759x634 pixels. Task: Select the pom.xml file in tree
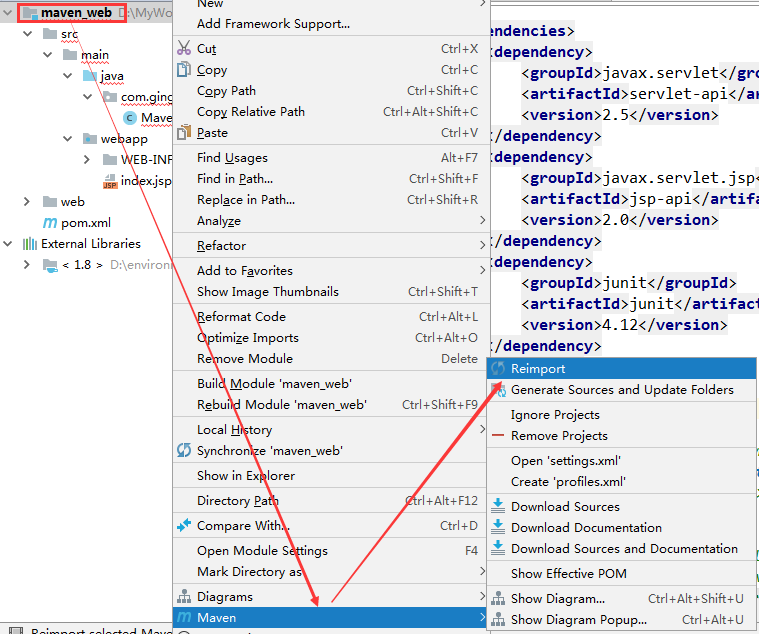click(86, 223)
